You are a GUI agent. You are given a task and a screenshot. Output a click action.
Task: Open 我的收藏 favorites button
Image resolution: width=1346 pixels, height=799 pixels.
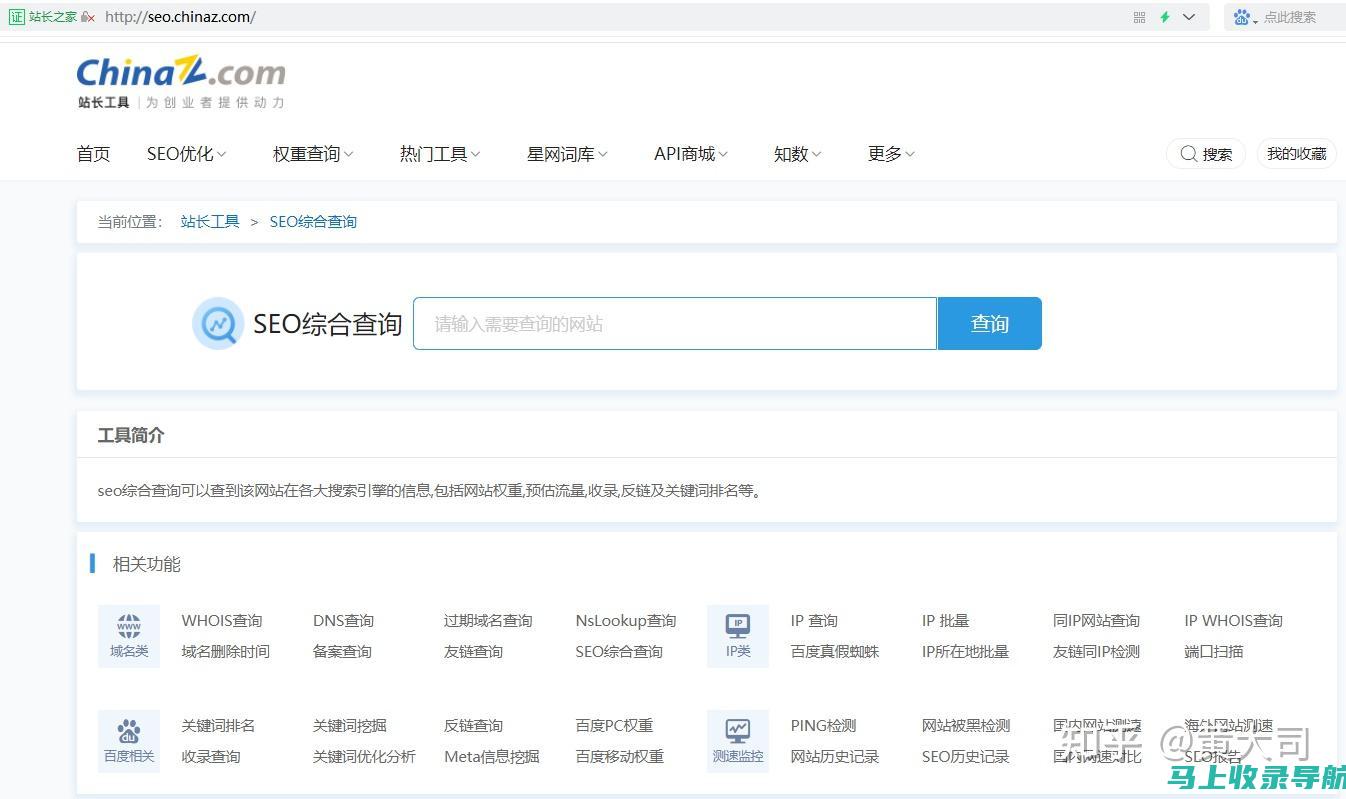pyautogui.click(x=1296, y=154)
